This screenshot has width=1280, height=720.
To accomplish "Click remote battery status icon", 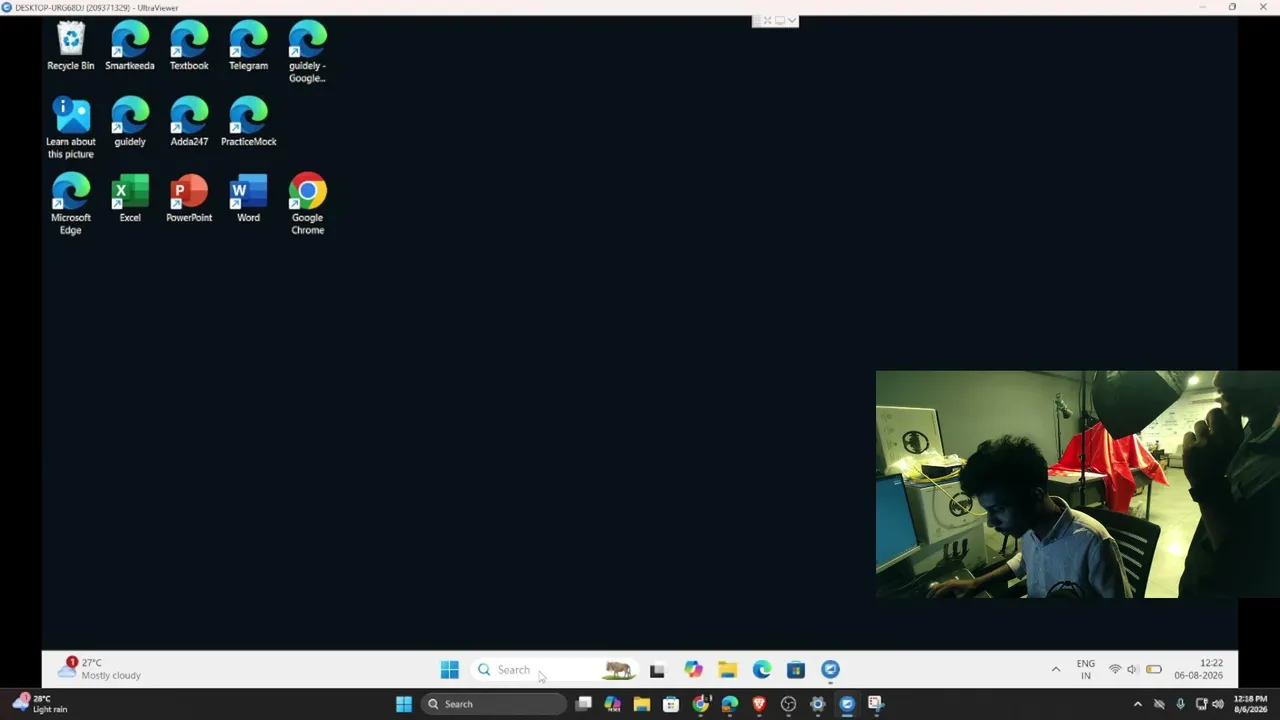I will 1153,670.
